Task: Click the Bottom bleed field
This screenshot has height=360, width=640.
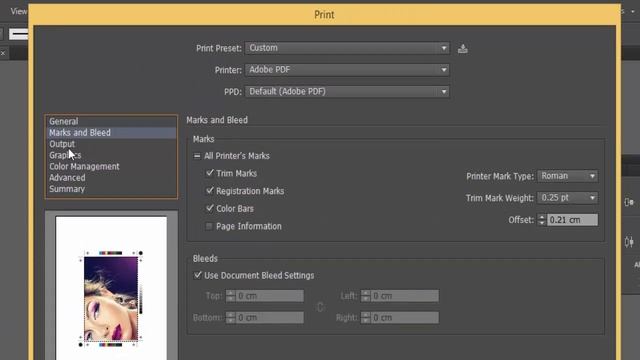Action: [x=269, y=318]
